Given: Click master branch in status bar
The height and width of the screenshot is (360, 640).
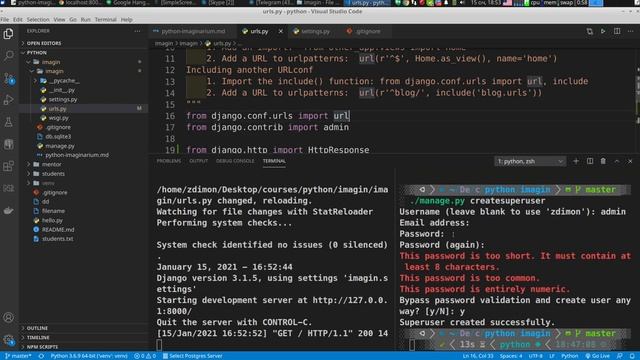Looking at the screenshot, I should coord(18,356).
